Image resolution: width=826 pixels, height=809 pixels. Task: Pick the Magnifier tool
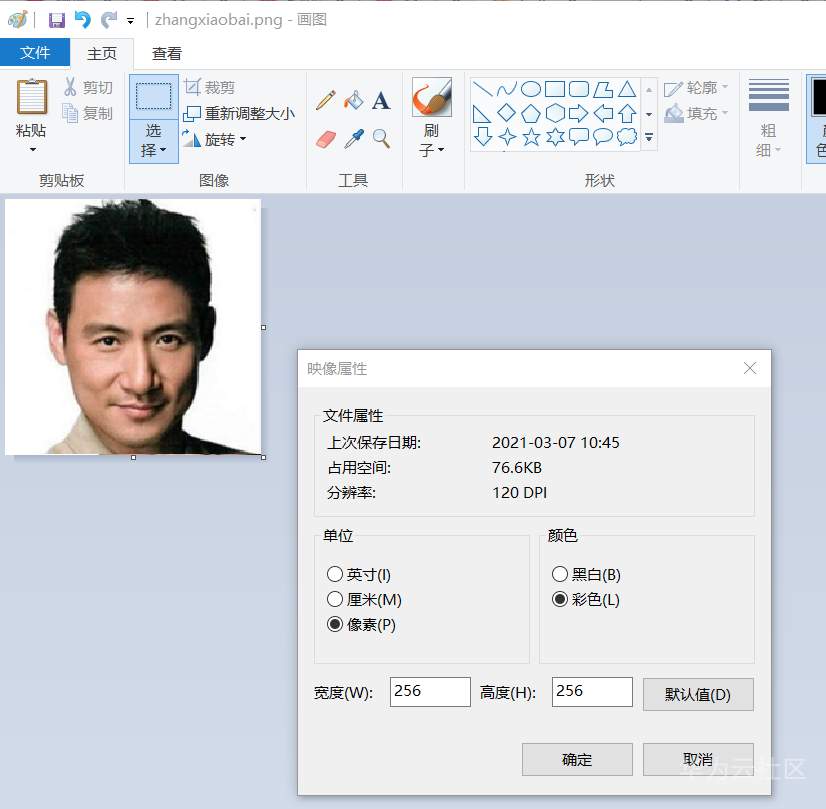point(380,137)
